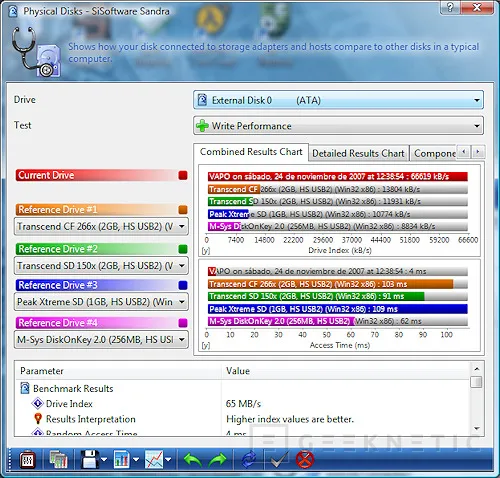Open the Drive External Disk 0 dropdown
The height and width of the screenshot is (478, 500).
pyautogui.click(x=338, y=100)
